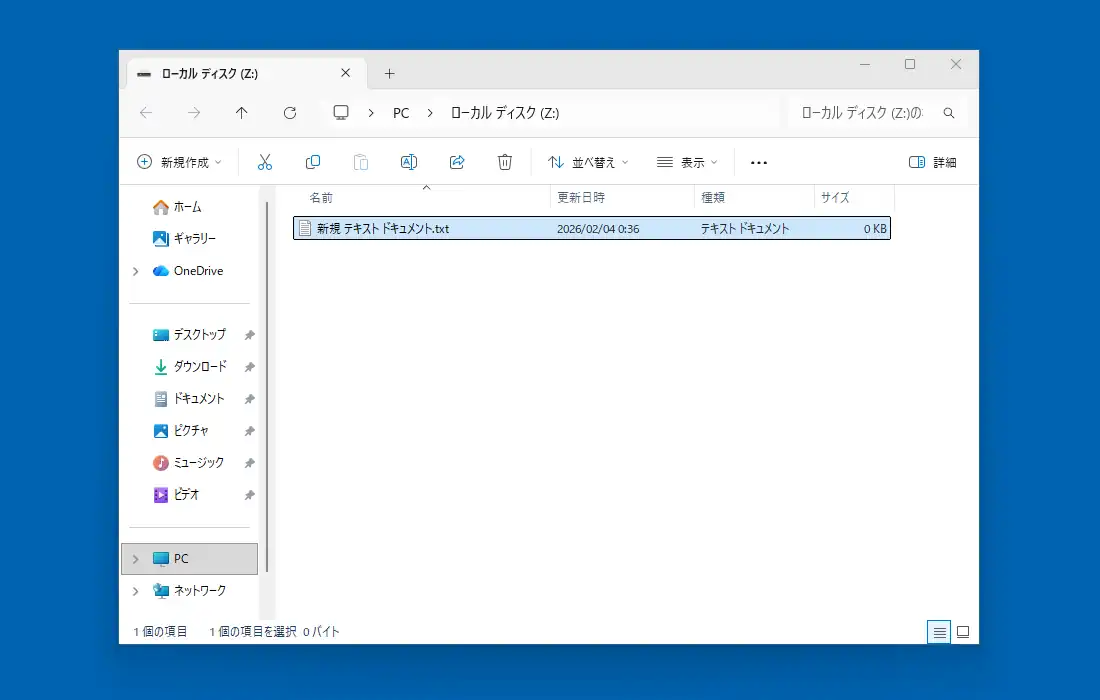The height and width of the screenshot is (700, 1100).
Task: Switch to details list view layout
Action: click(938, 632)
